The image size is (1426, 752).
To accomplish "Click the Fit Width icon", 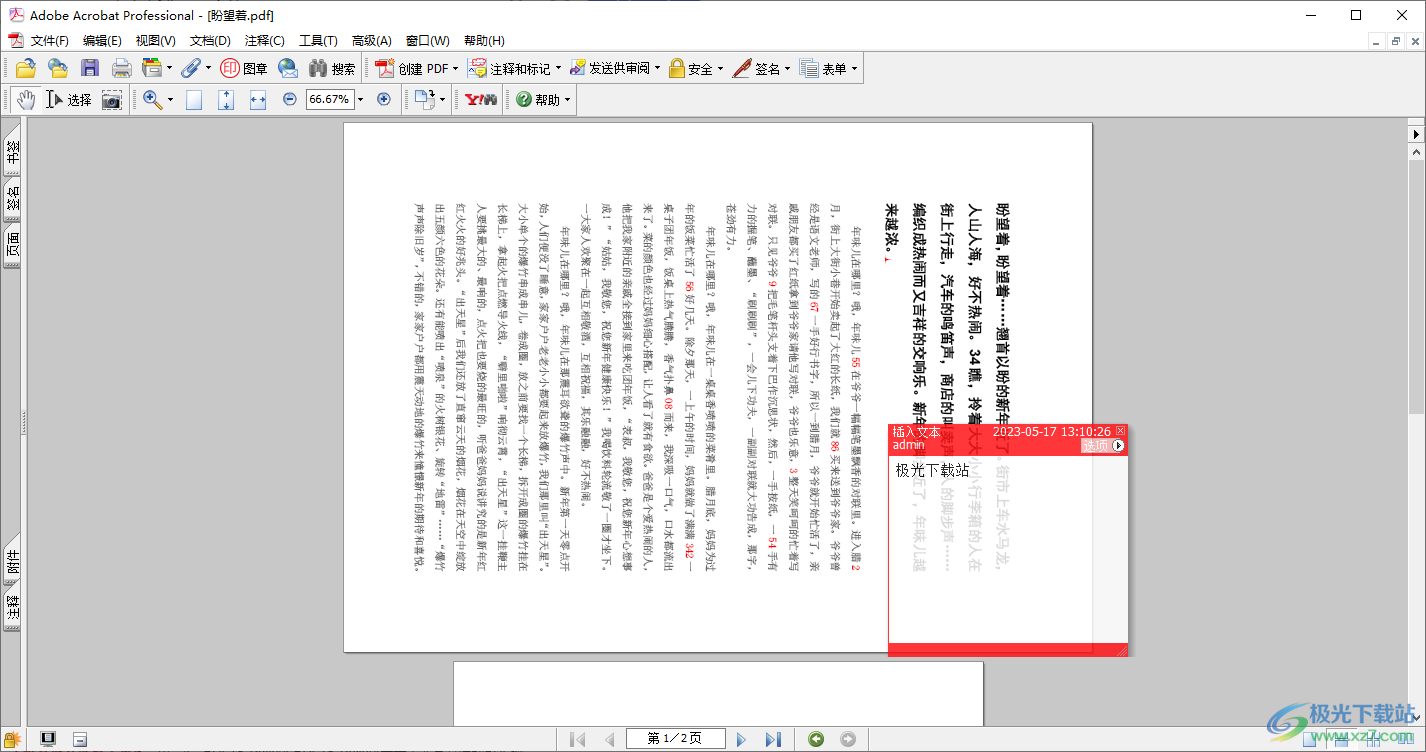I will [x=257, y=100].
